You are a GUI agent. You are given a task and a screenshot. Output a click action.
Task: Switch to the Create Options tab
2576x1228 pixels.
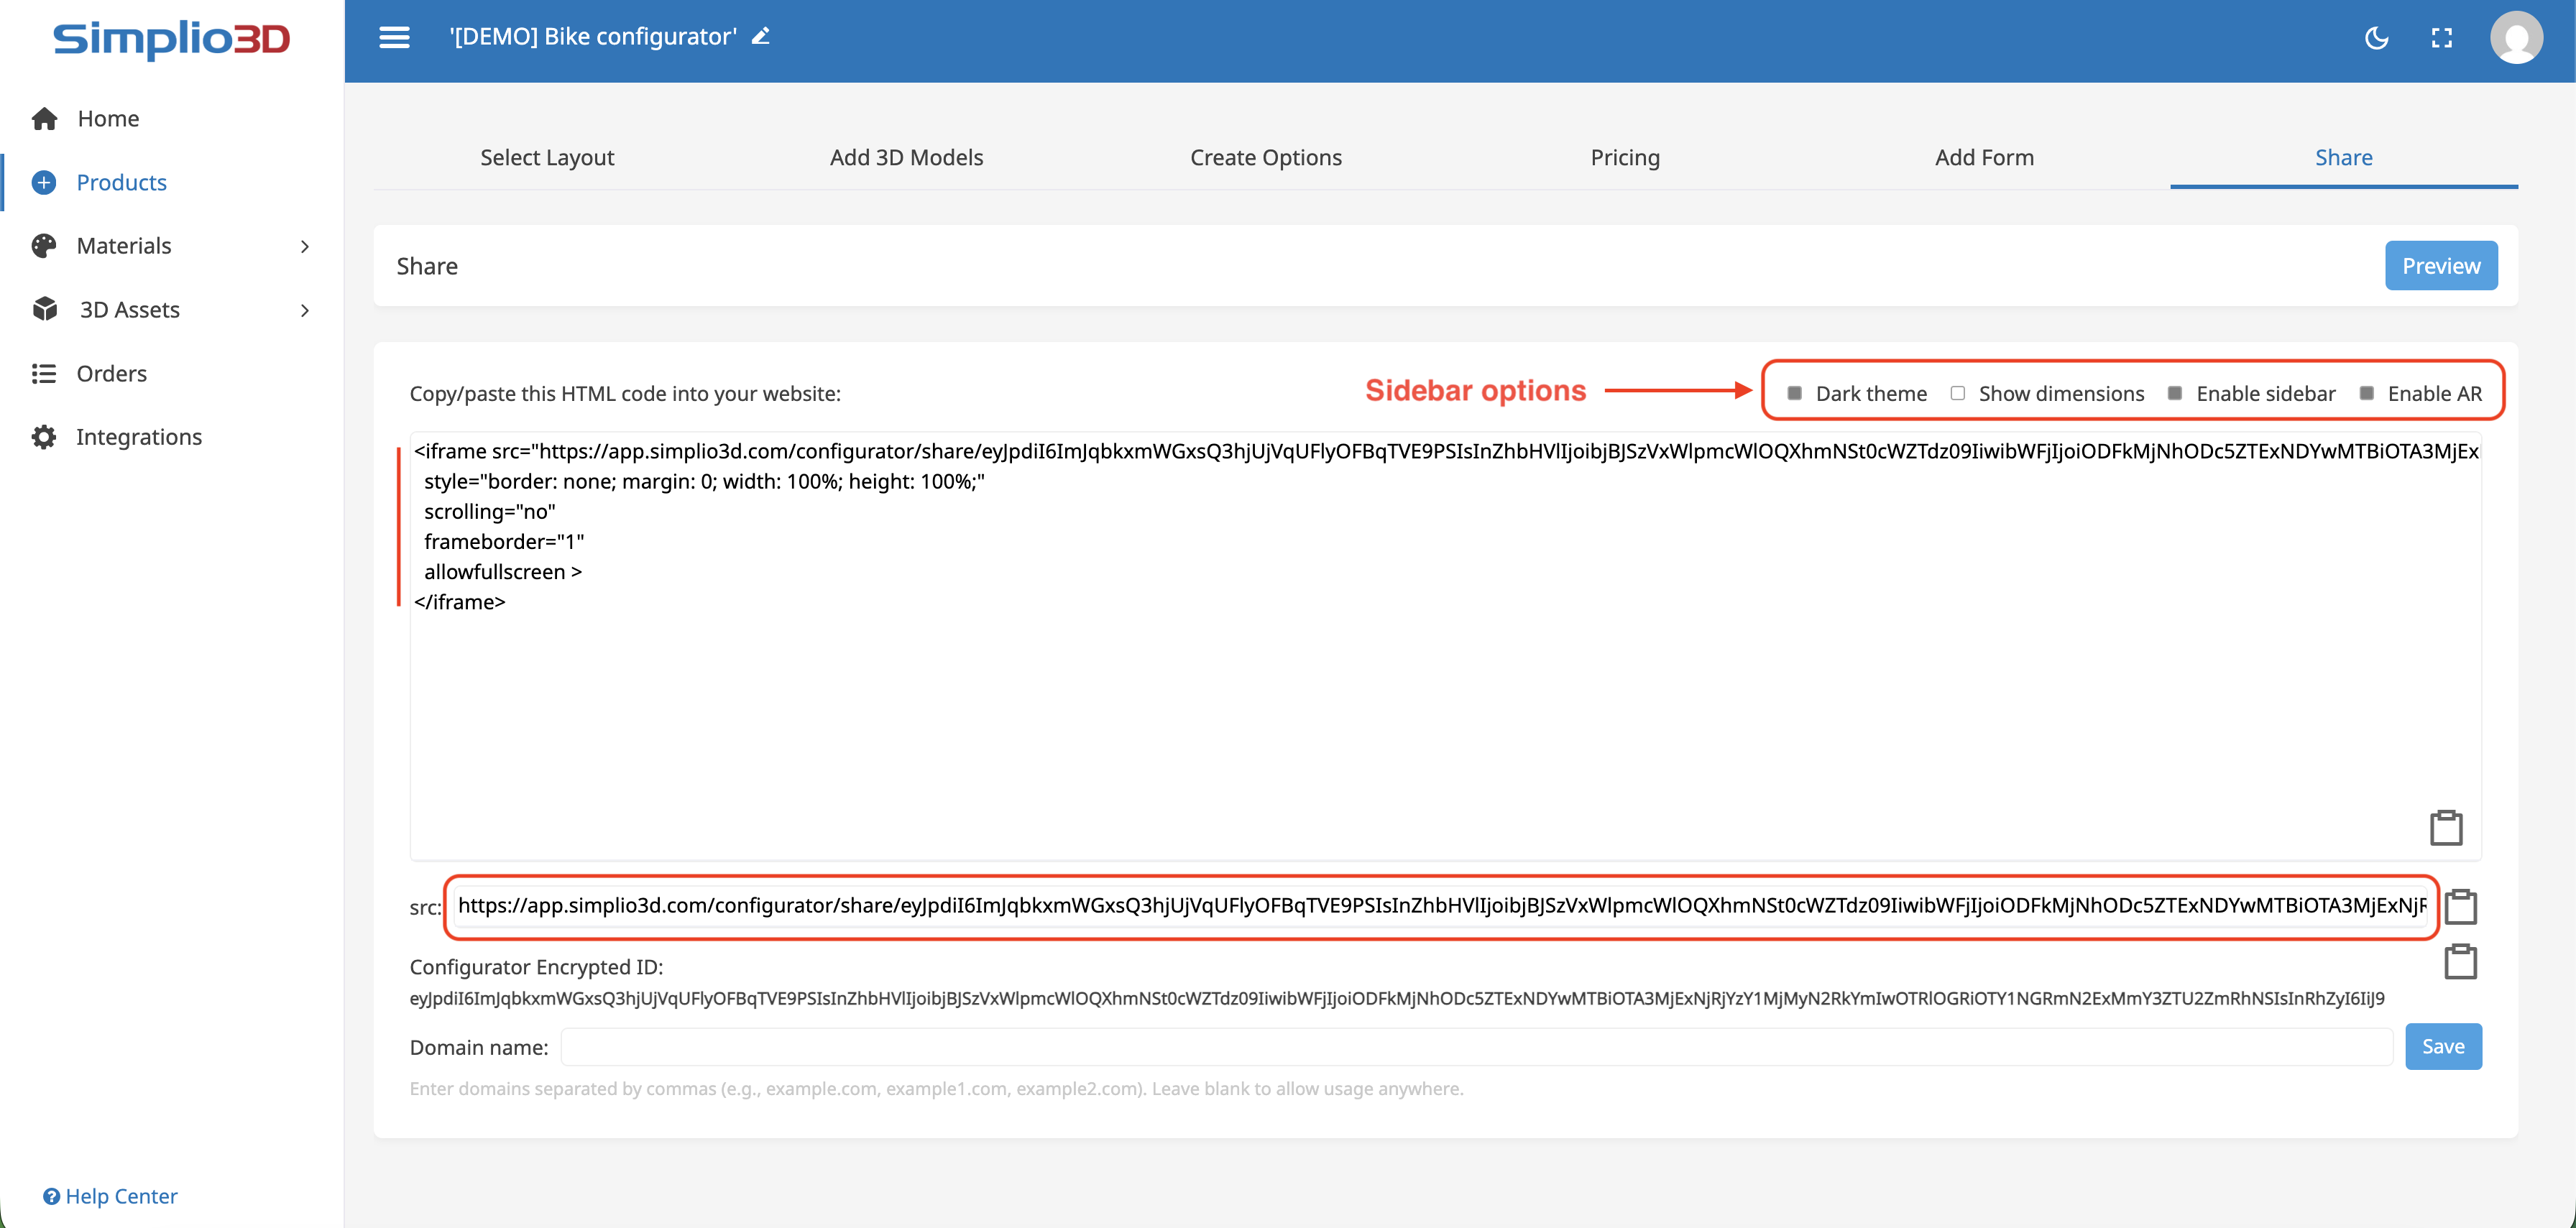point(1265,157)
